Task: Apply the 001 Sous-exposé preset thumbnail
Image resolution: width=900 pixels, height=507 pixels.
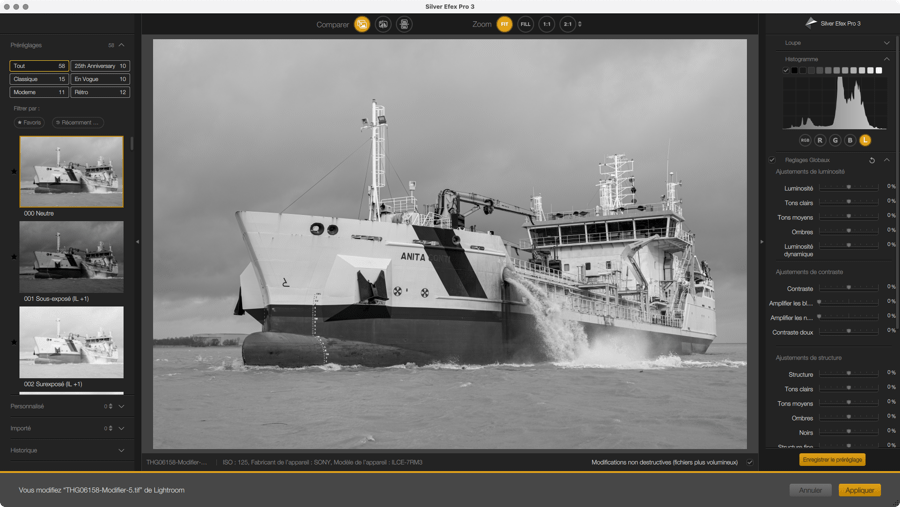Action: [x=71, y=257]
